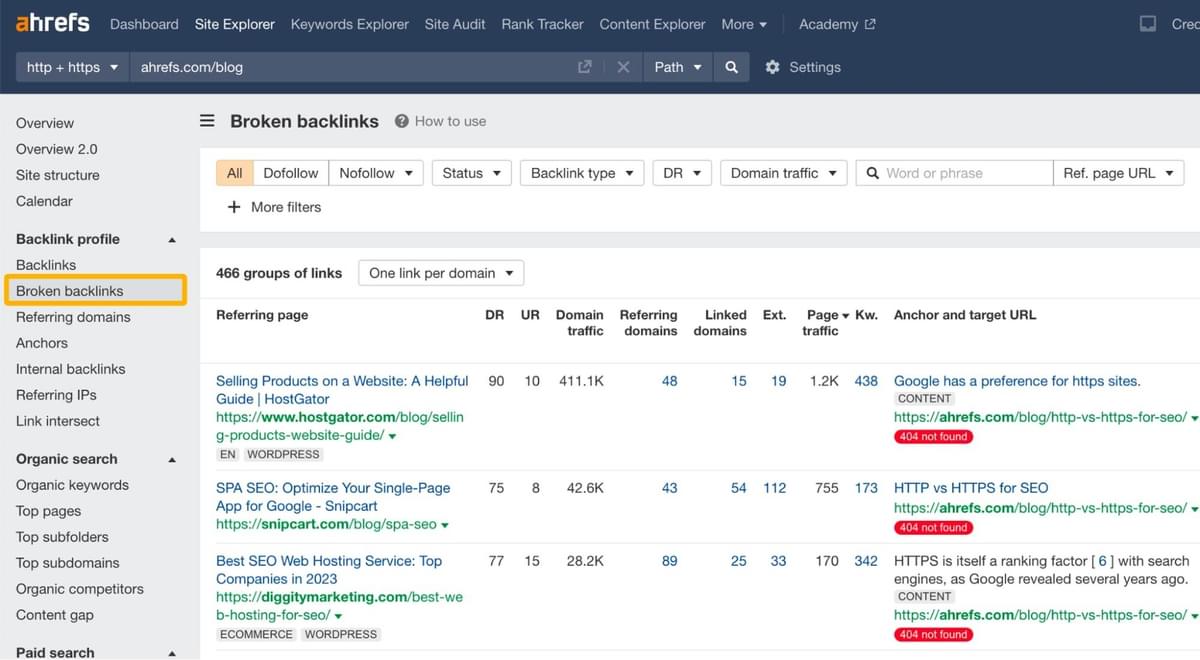Viewport: 1200px width, 660px height.
Task: Expand the hostgator referring page URL arrow
Action: tap(392, 437)
